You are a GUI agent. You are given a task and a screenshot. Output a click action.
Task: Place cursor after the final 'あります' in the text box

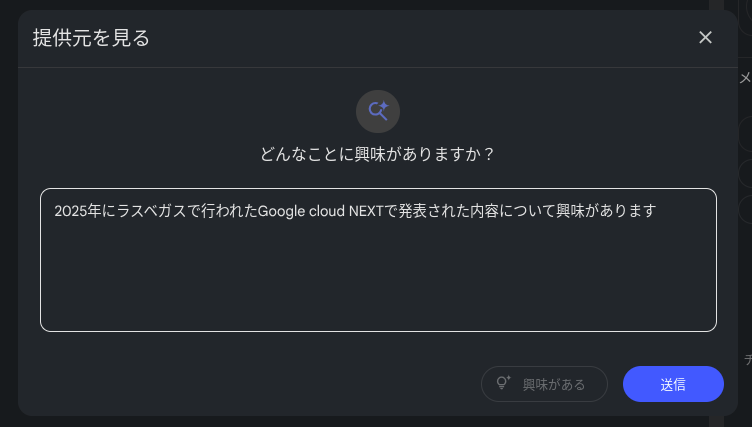[657, 211]
